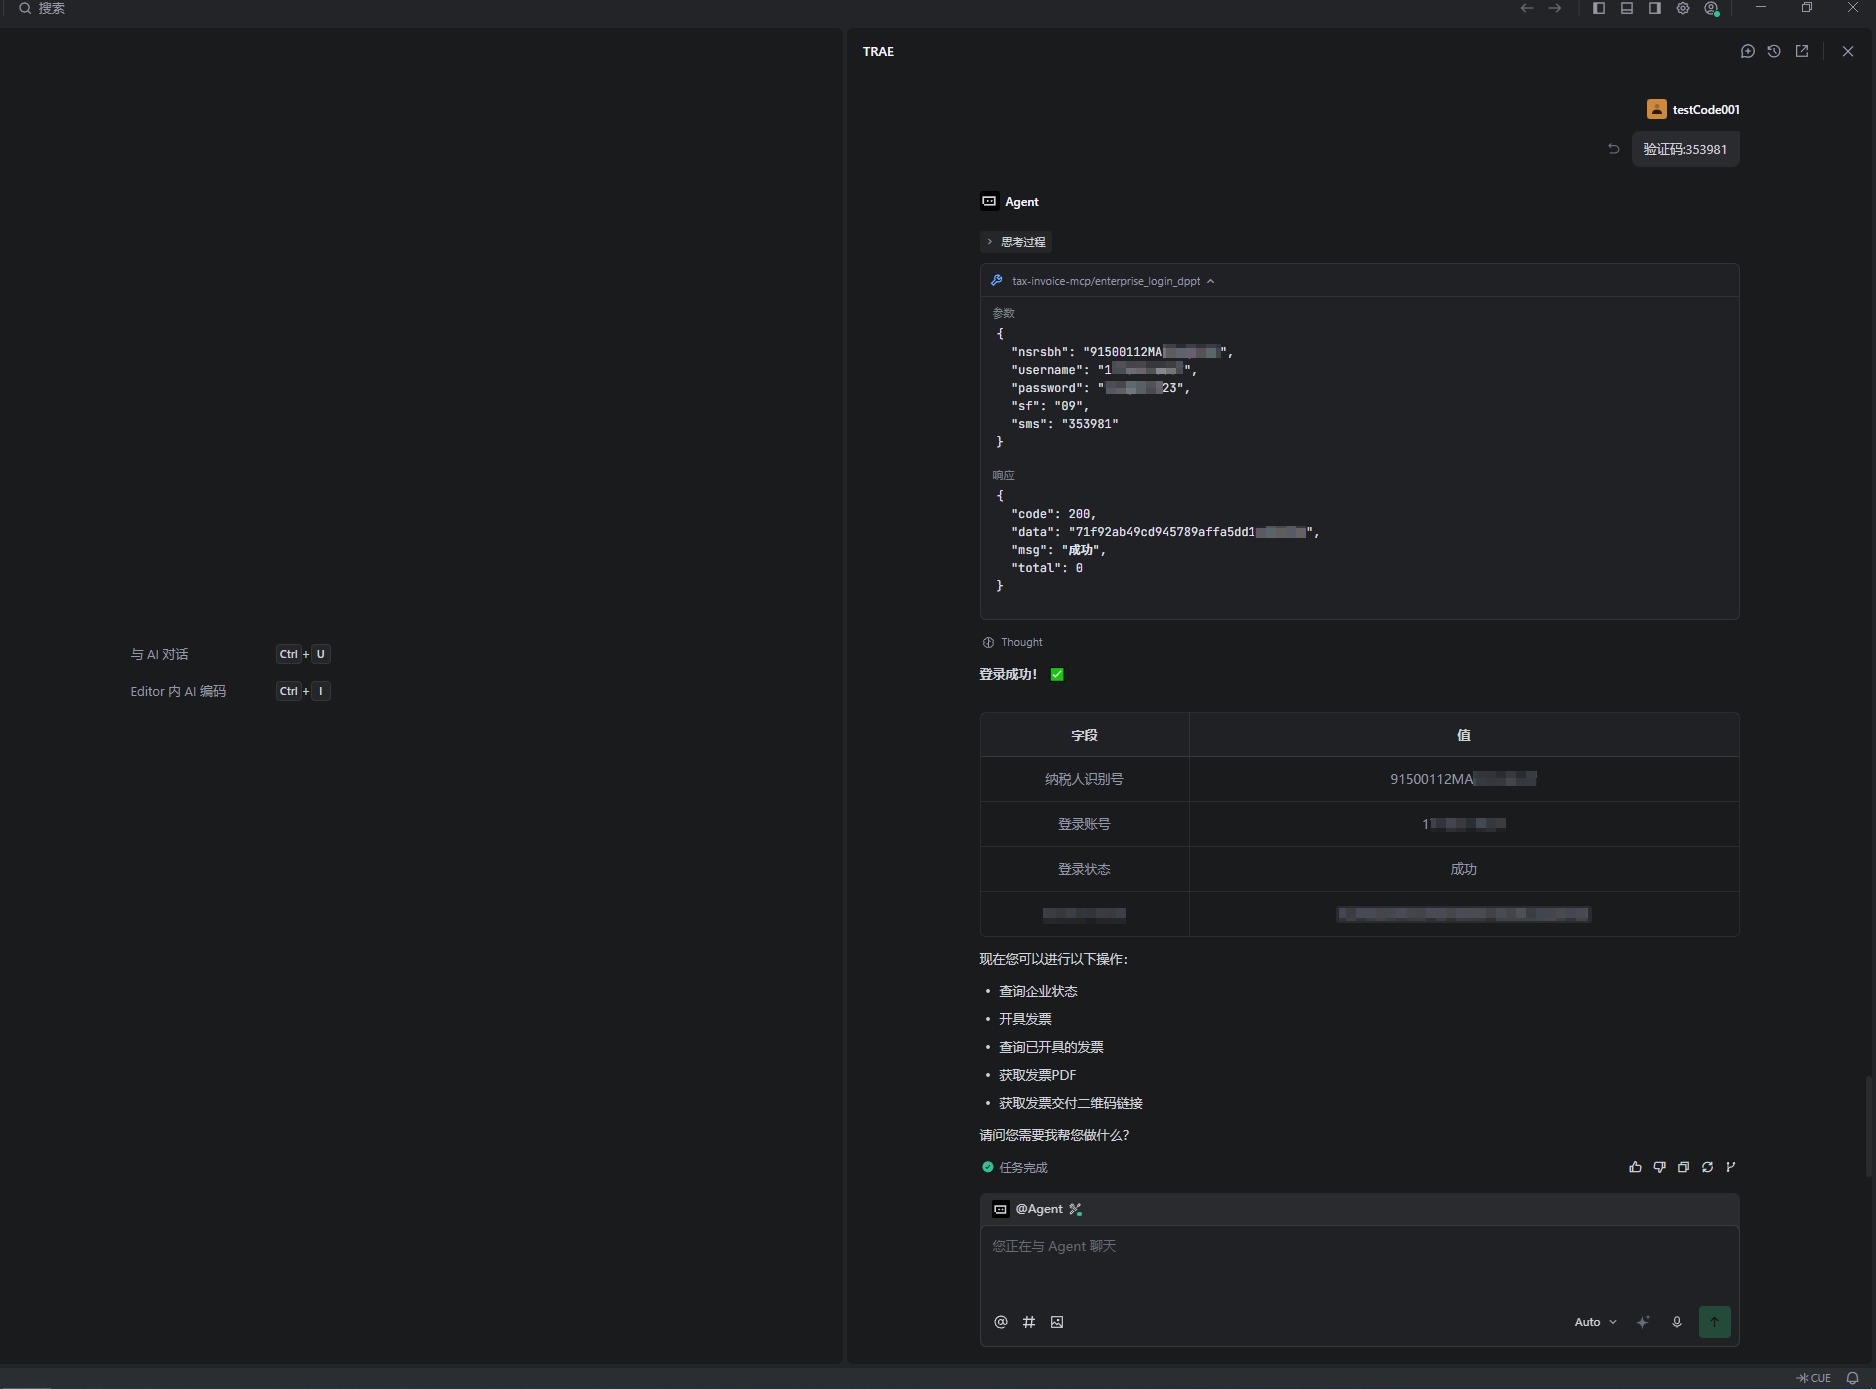Toggle the bottom panel layout icon

point(1627,8)
